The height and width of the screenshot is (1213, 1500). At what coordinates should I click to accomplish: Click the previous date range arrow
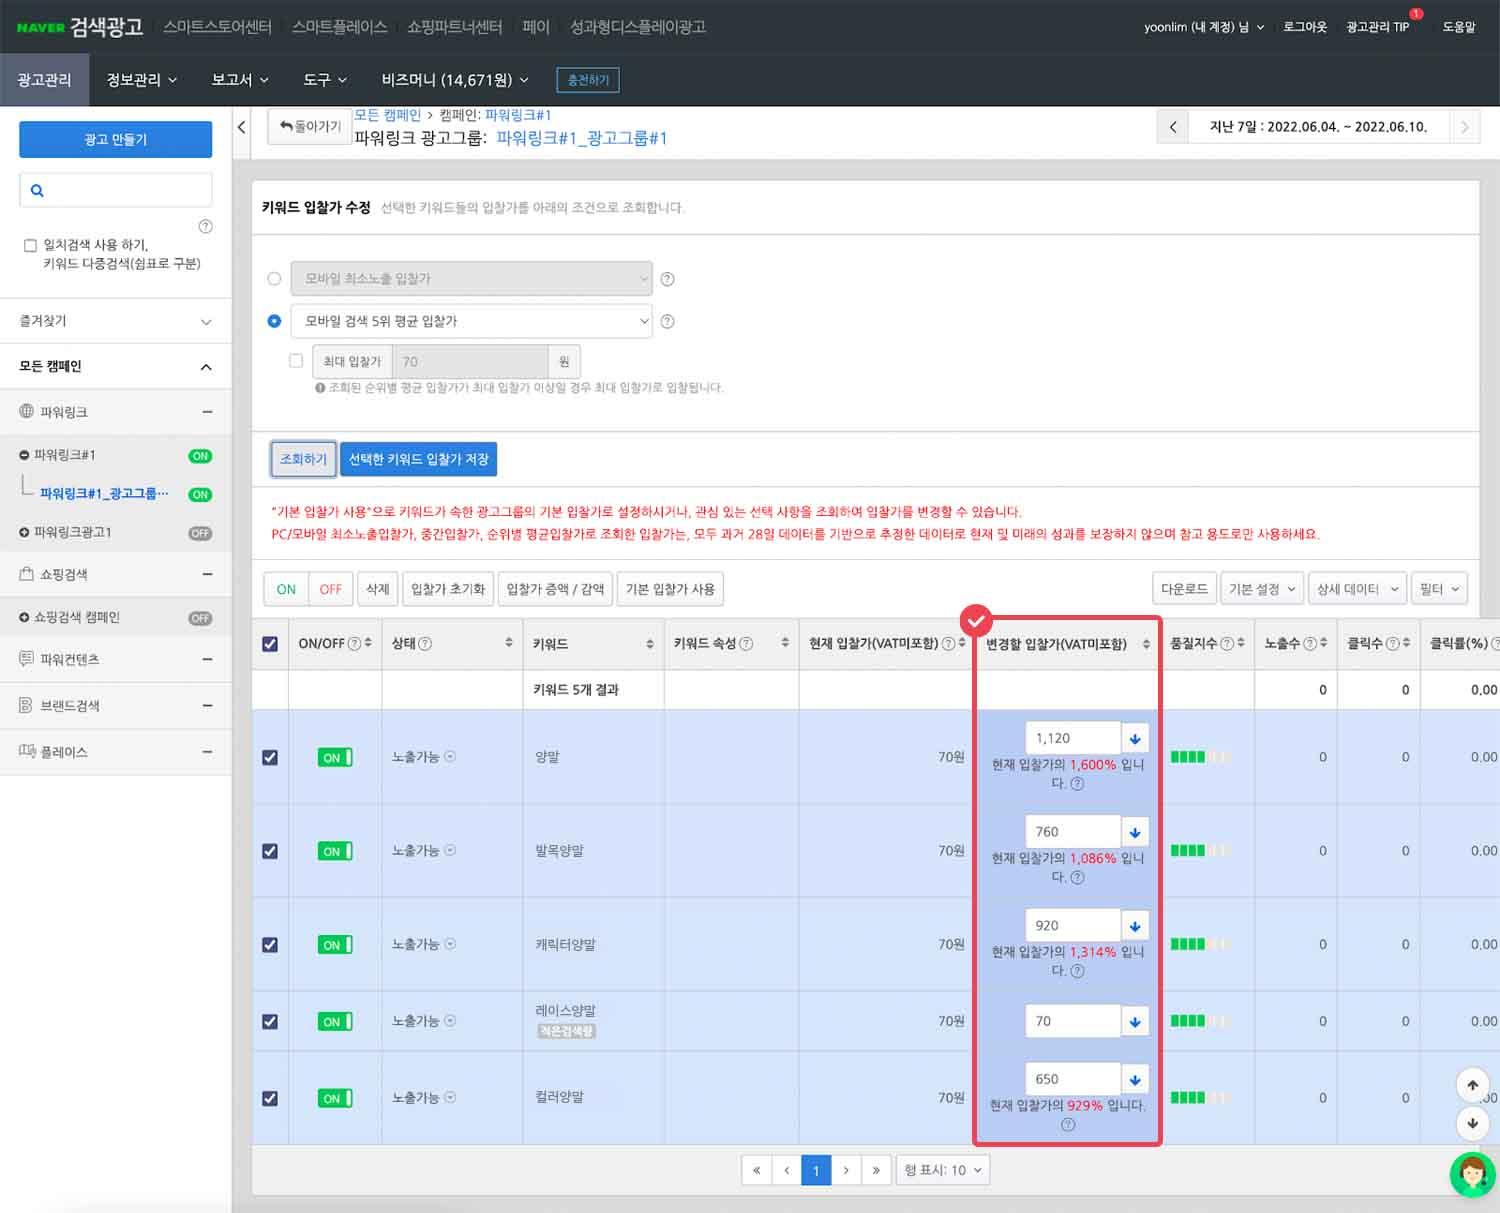pos(1173,127)
